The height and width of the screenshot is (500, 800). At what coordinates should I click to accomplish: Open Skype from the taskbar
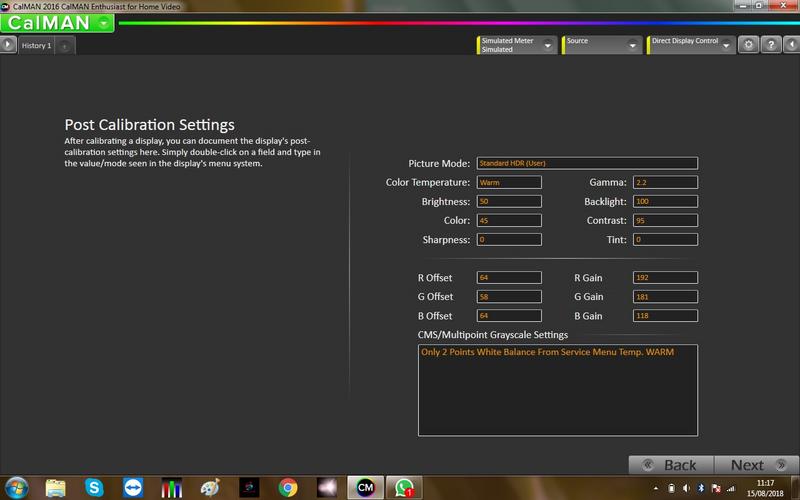coord(94,488)
